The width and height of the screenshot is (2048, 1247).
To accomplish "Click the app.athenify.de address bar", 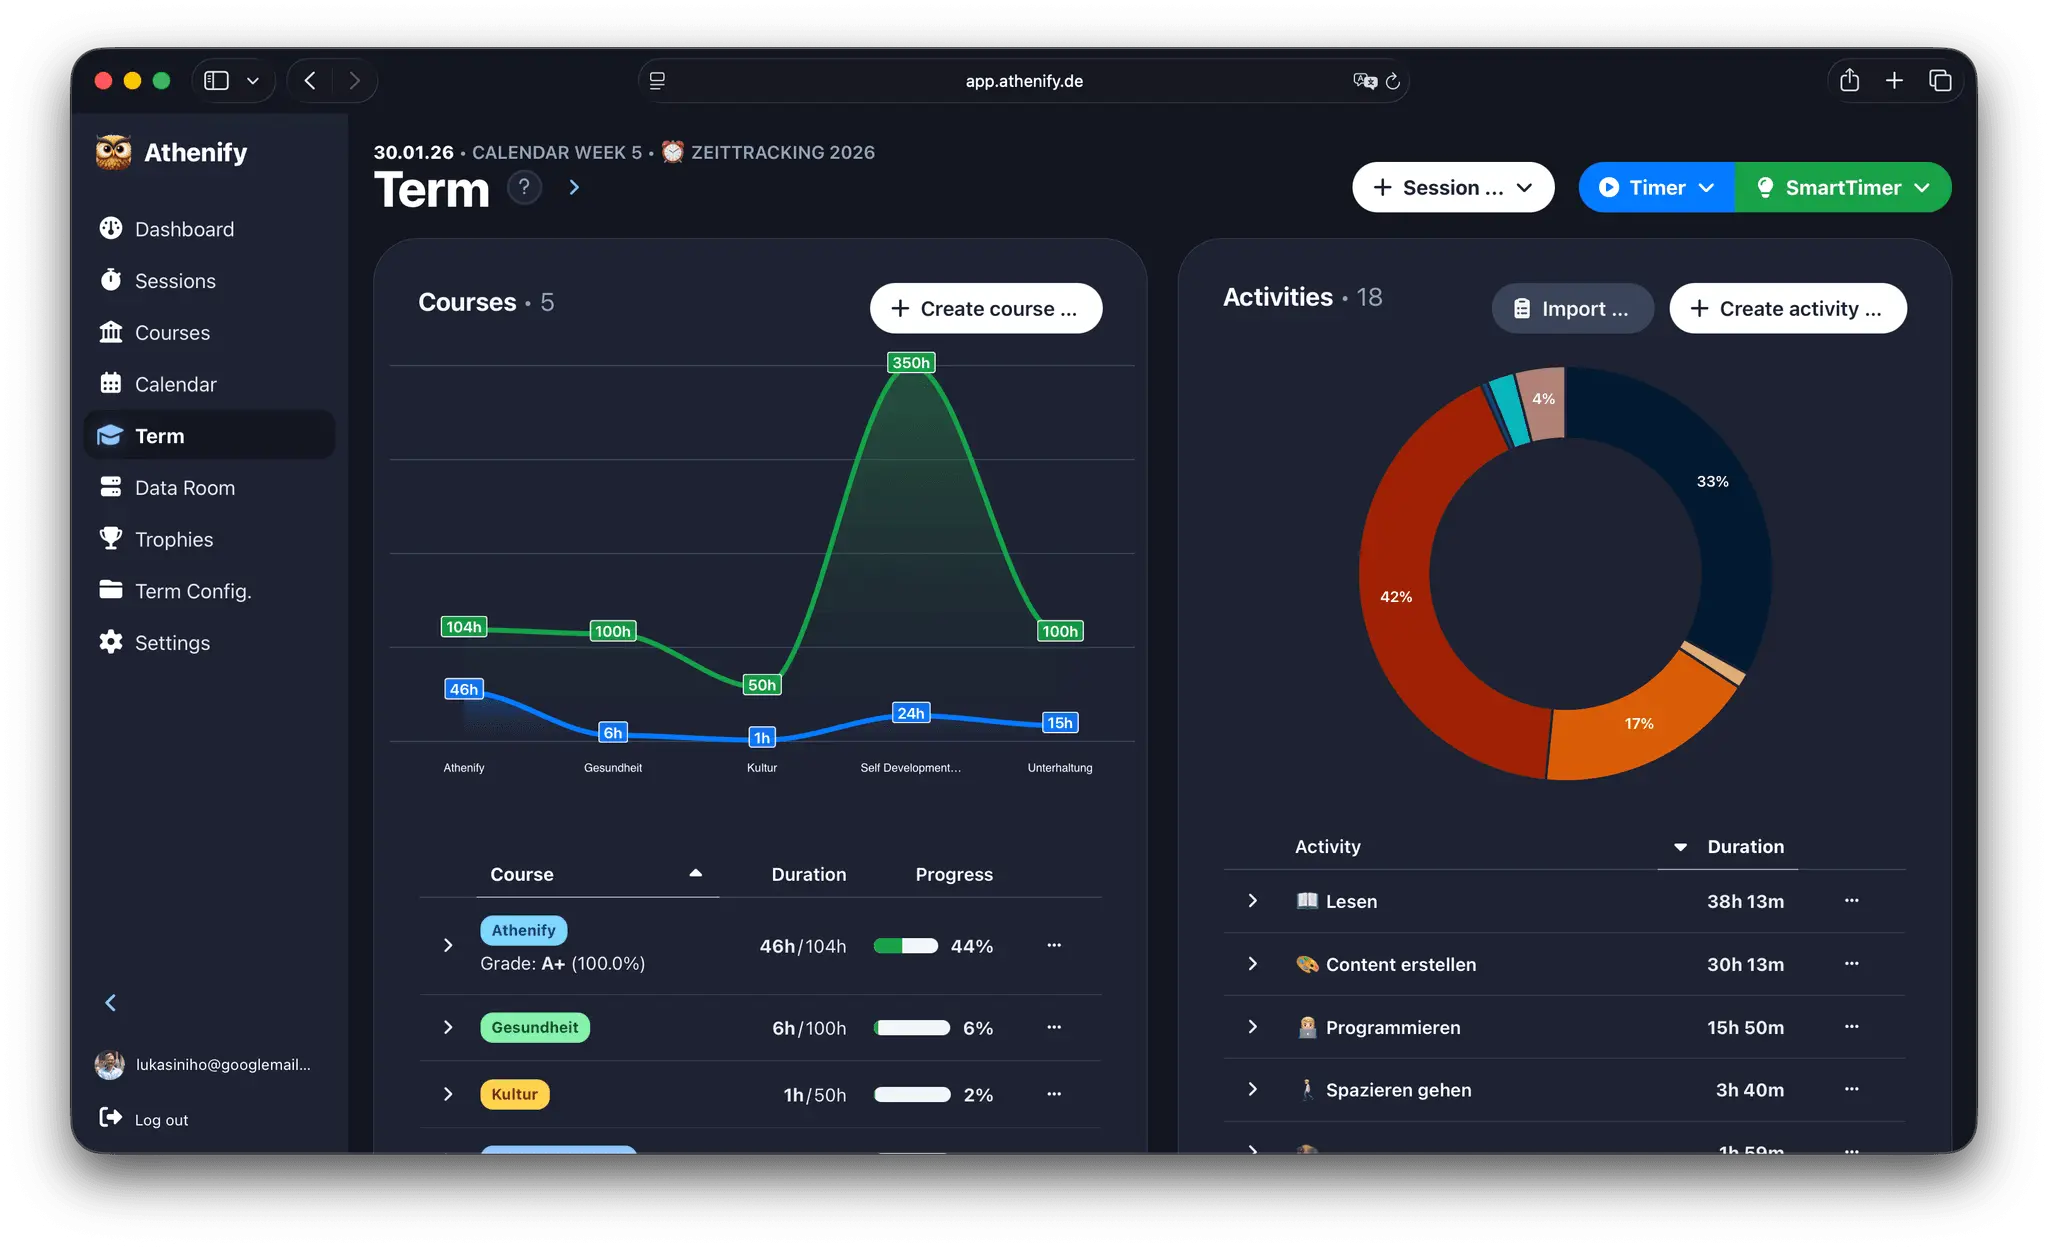I will (1024, 81).
